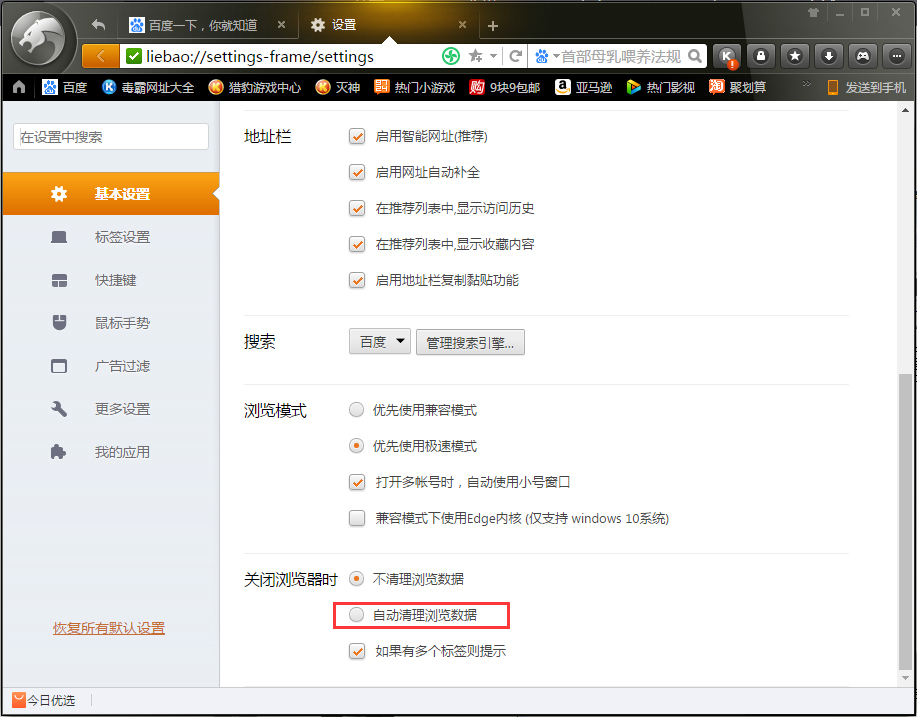Click the download manager arrow icon
Image resolution: width=917 pixels, height=717 pixels.
pyautogui.click(x=828, y=57)
